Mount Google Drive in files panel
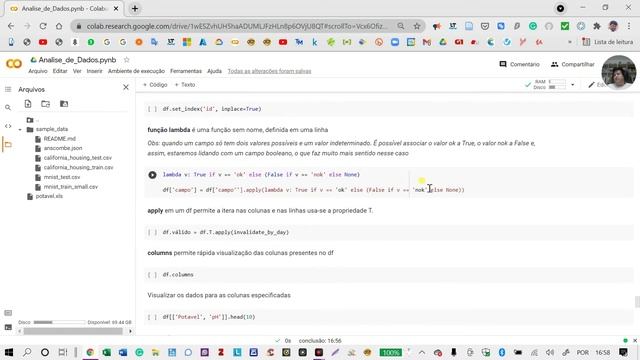Image resolution: width=640 pixels, height=360 pixels. [x=64, y=104]
